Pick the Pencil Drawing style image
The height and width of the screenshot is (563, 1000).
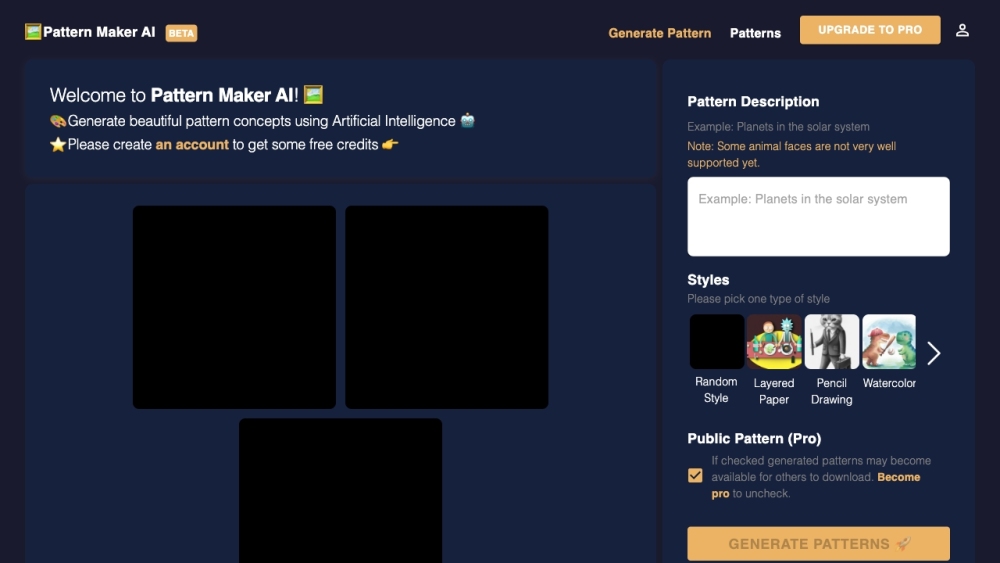click(x=832, y=342)
